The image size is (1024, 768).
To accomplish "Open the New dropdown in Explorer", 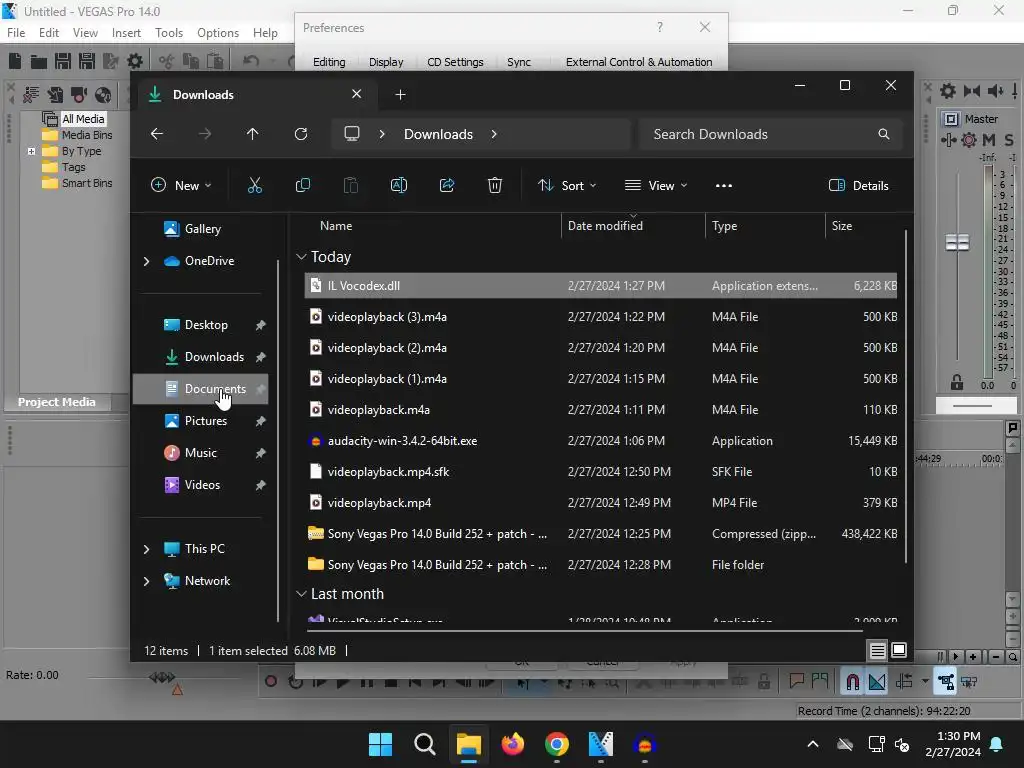I will (x=181, y=185).
